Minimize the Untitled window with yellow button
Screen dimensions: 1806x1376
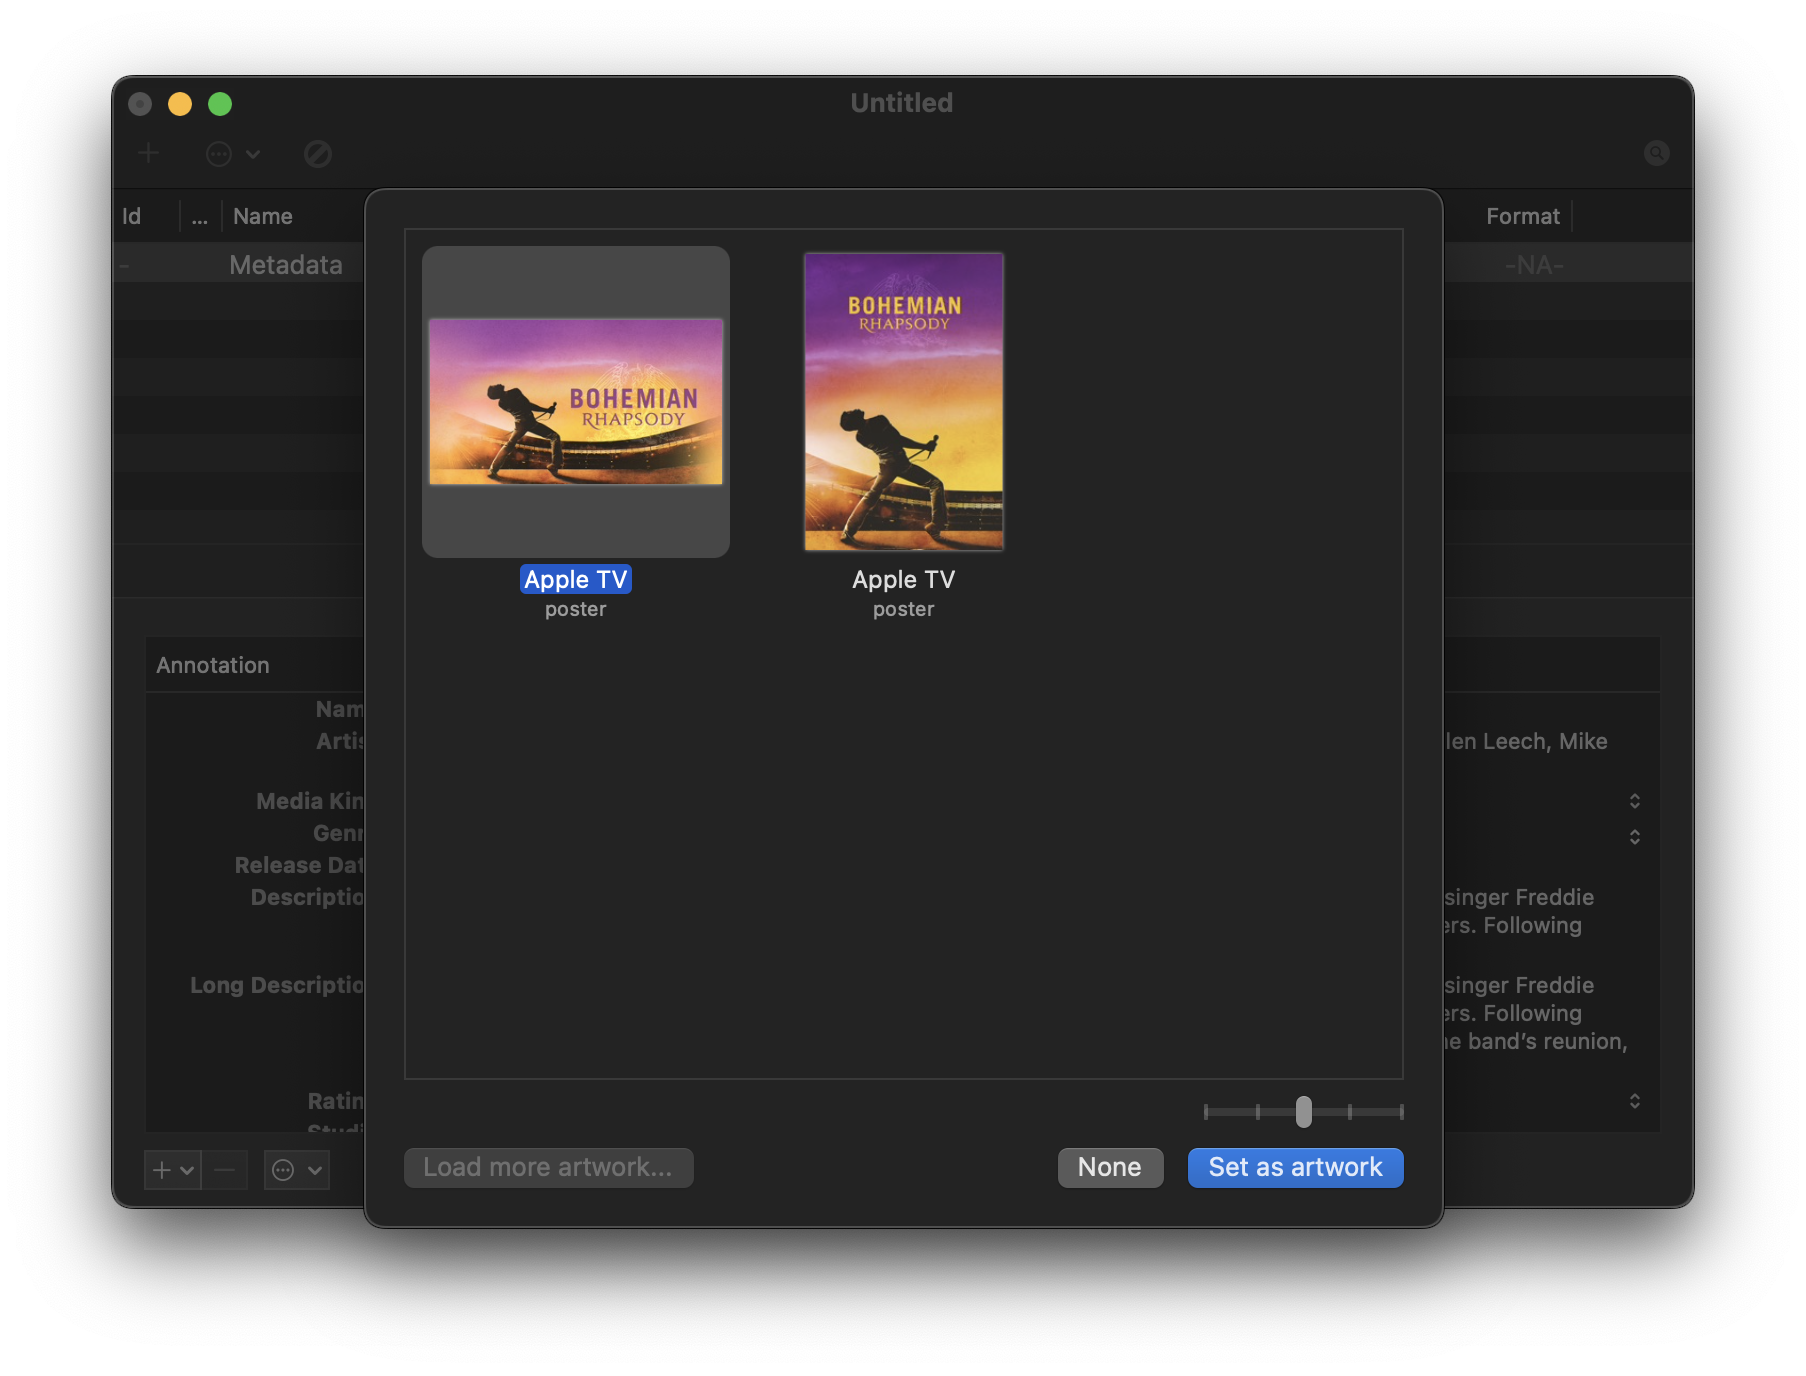[x=180, y=104]
